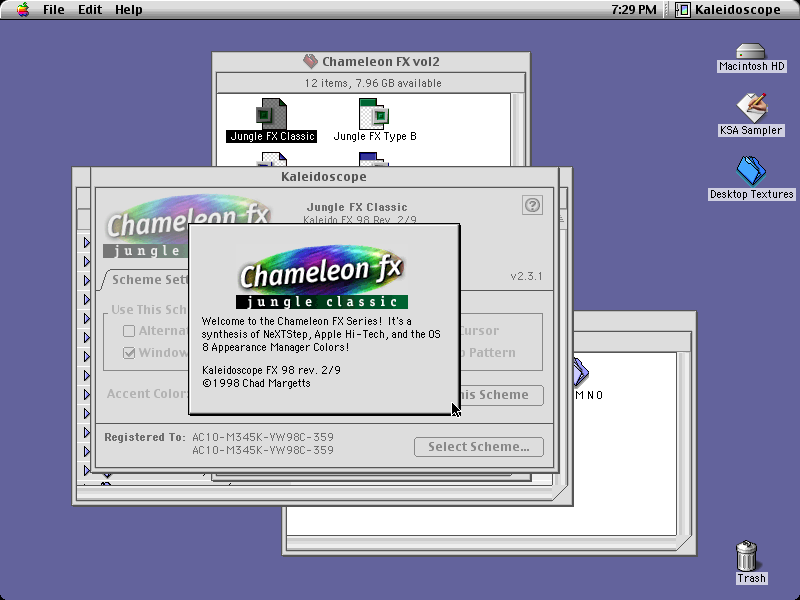Image resolution: width=800 pixels, height=600 pixels.
Task: Expand the topmost disclosure triangle in the list window
Action: [x=87, y=242]
